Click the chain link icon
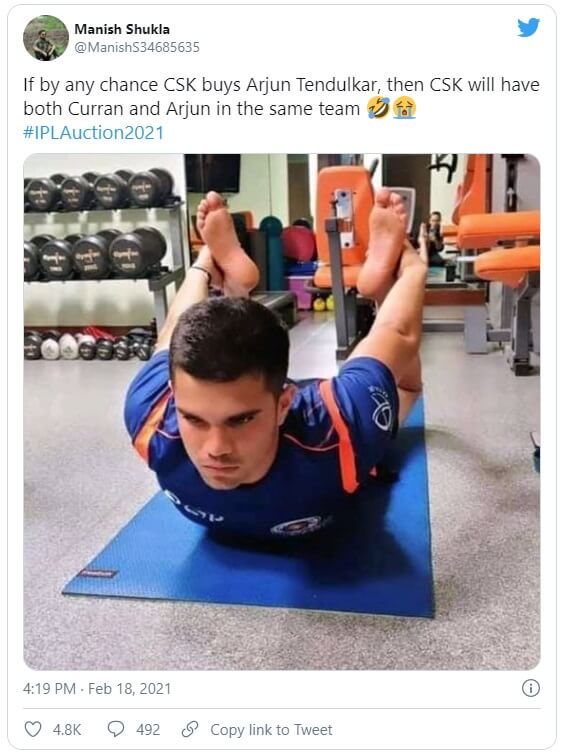This screenshot has height=753, width=561. [190, 729]
